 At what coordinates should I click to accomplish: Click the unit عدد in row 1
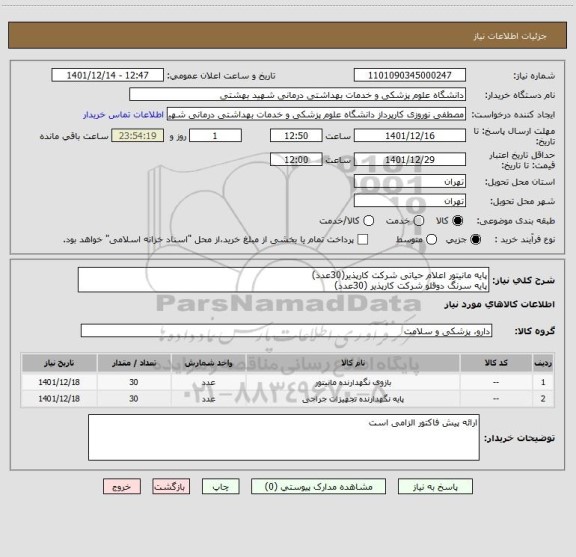click(208, 382)
